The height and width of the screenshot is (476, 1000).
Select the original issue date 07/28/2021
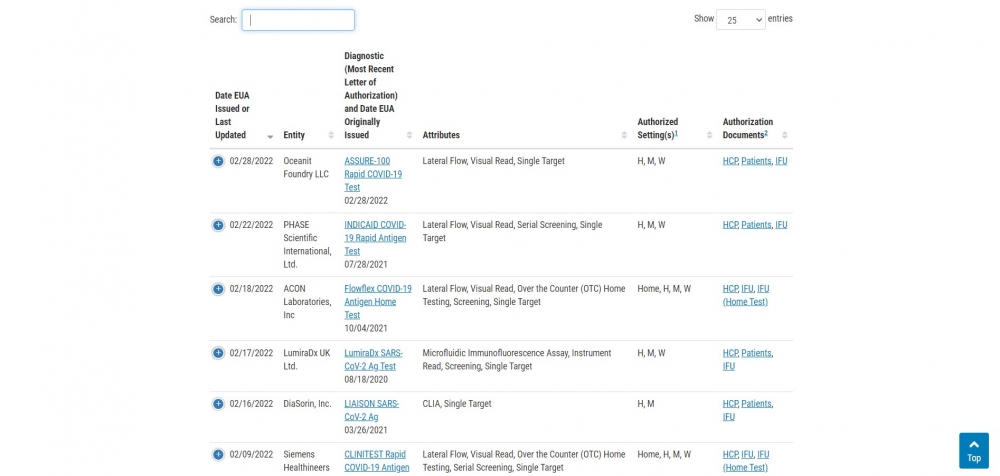(366, 264)
